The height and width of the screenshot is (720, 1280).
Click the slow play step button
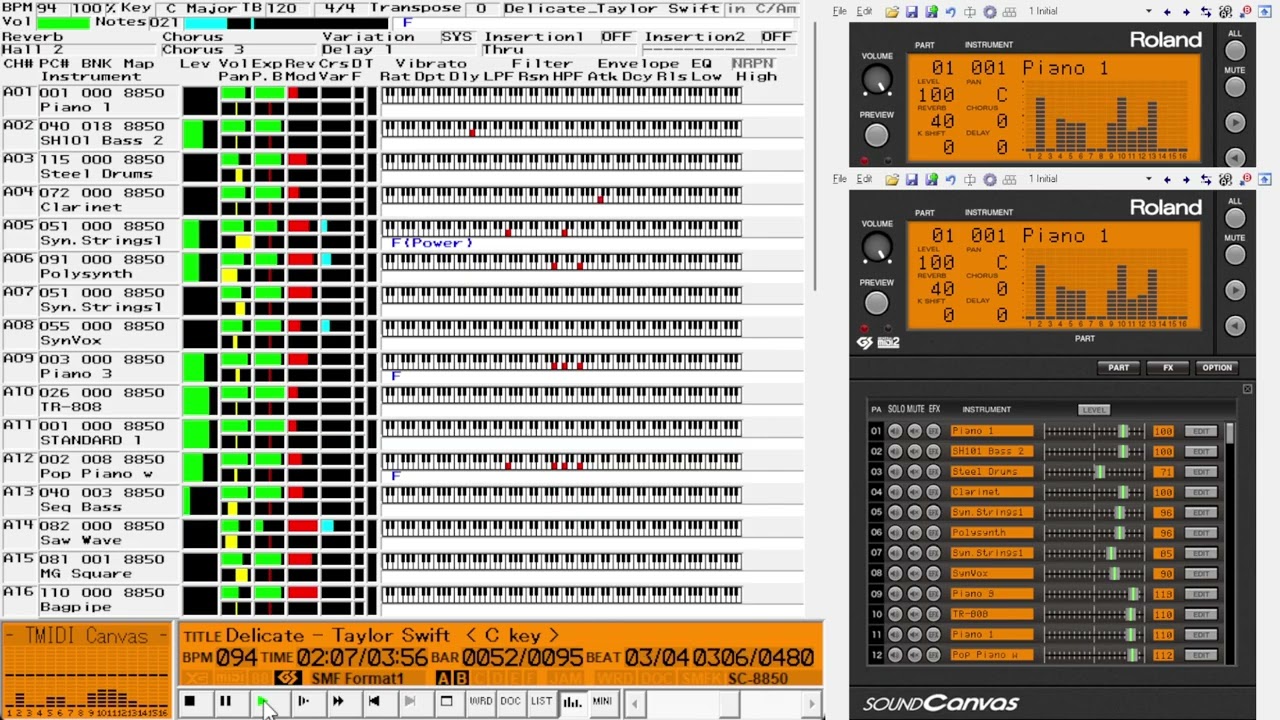(x=302, y=702)
